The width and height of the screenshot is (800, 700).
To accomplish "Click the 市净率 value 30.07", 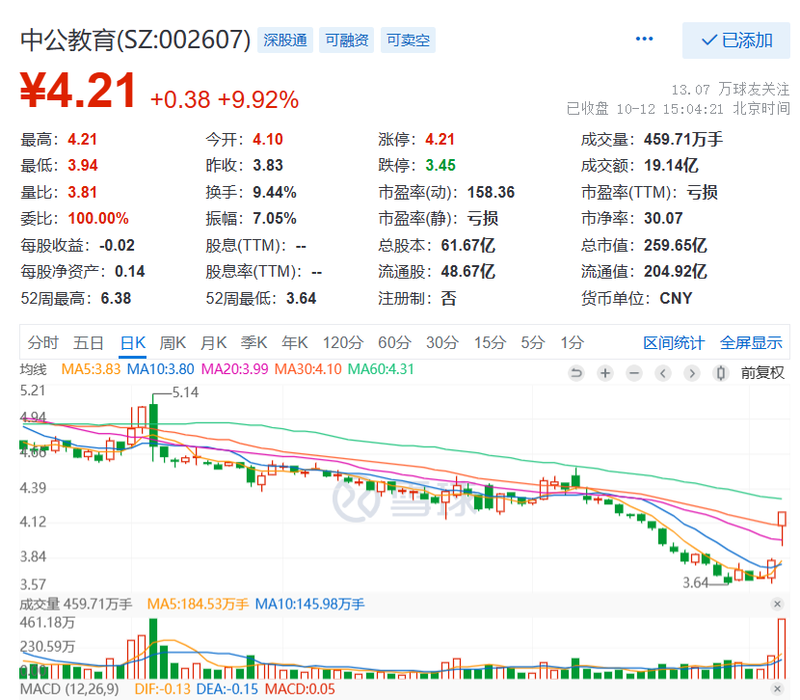I will click(663, 218).
